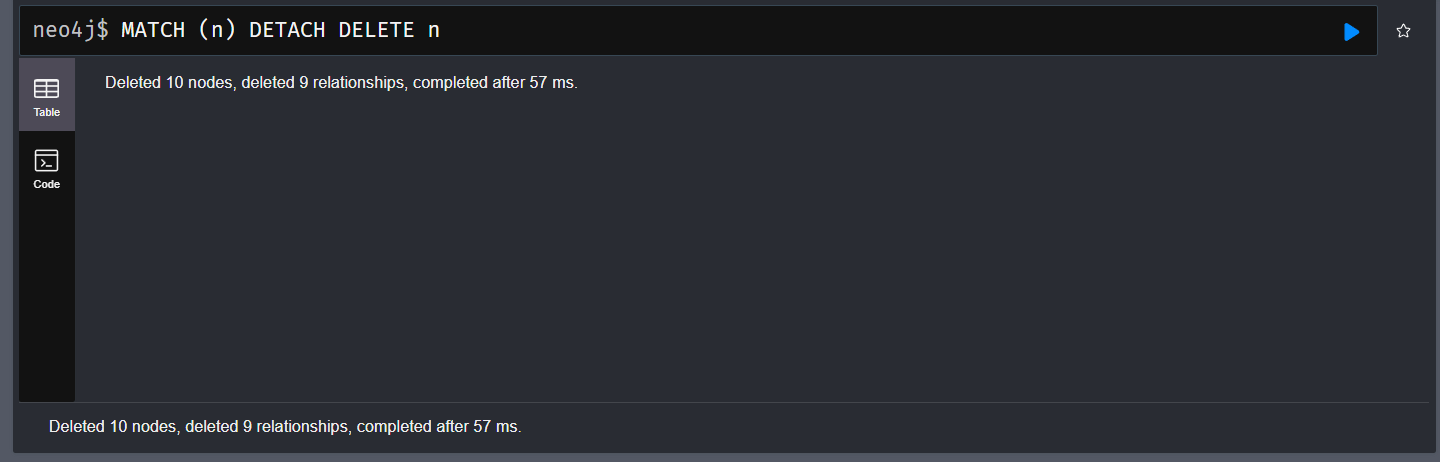The height and width of the screenshot is (462, 1440).
Task: Place cursor on MATCH keyword in editor
Action: (x=153, y=30)
